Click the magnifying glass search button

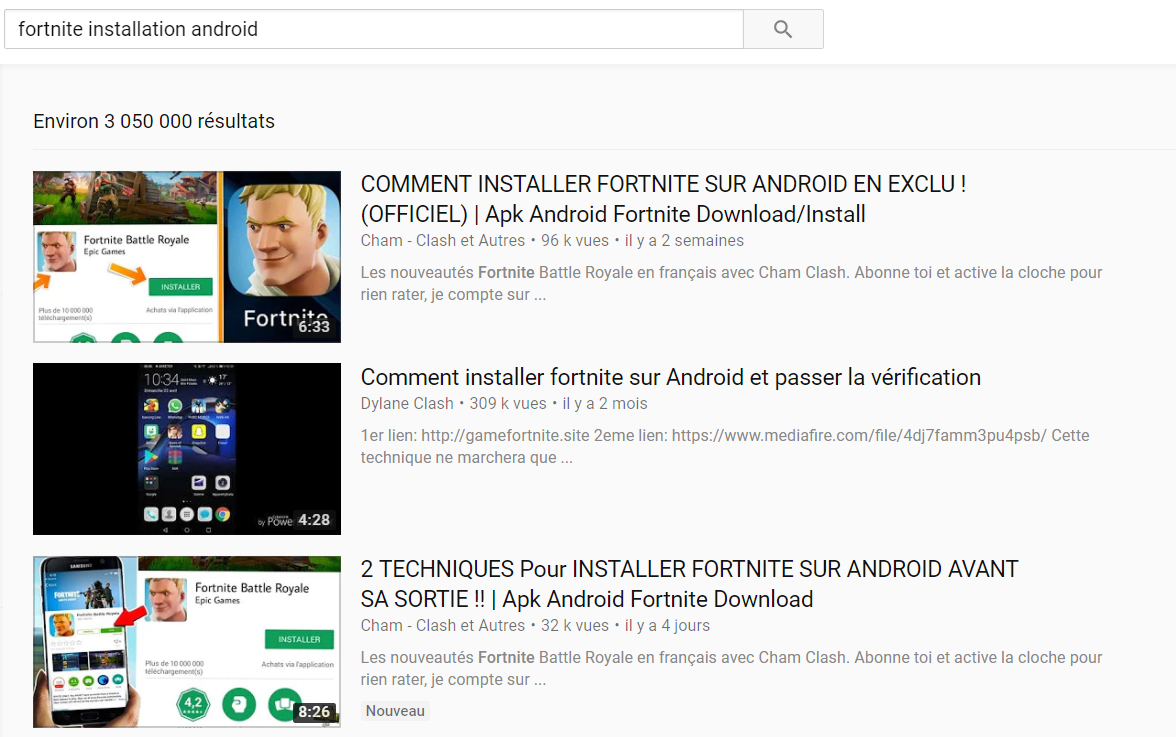click(783, 29)
